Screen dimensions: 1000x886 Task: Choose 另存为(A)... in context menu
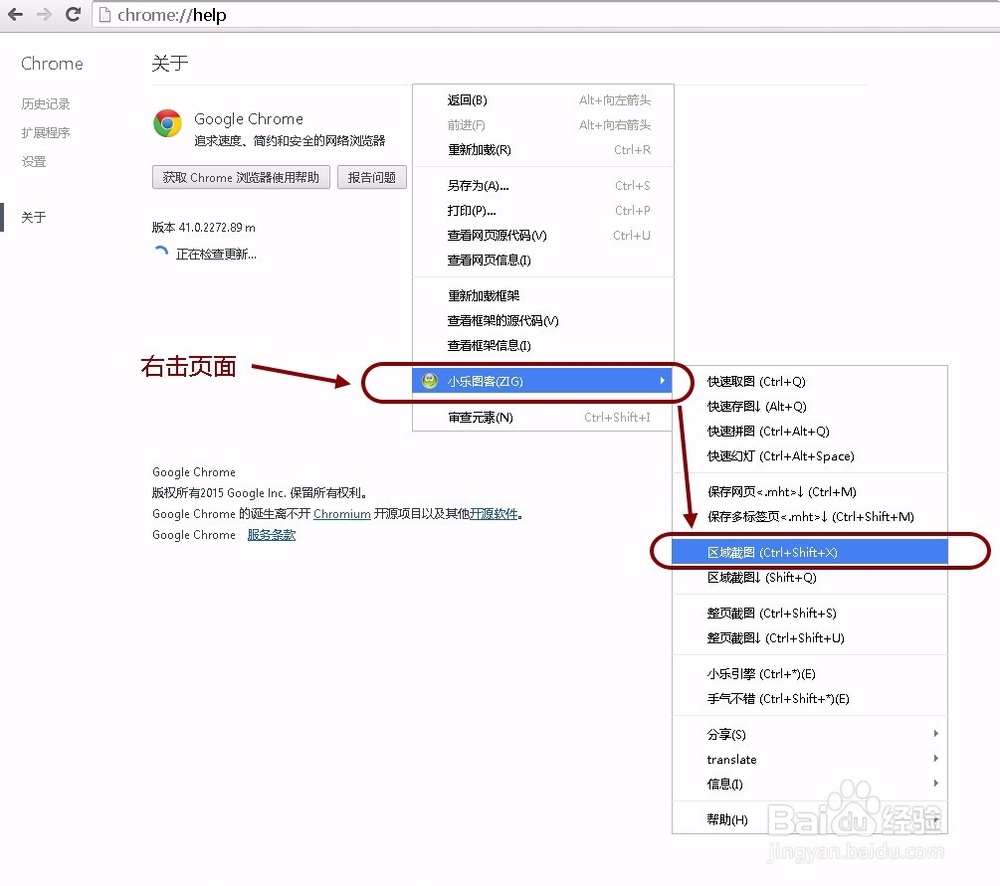tap(543, 186)
